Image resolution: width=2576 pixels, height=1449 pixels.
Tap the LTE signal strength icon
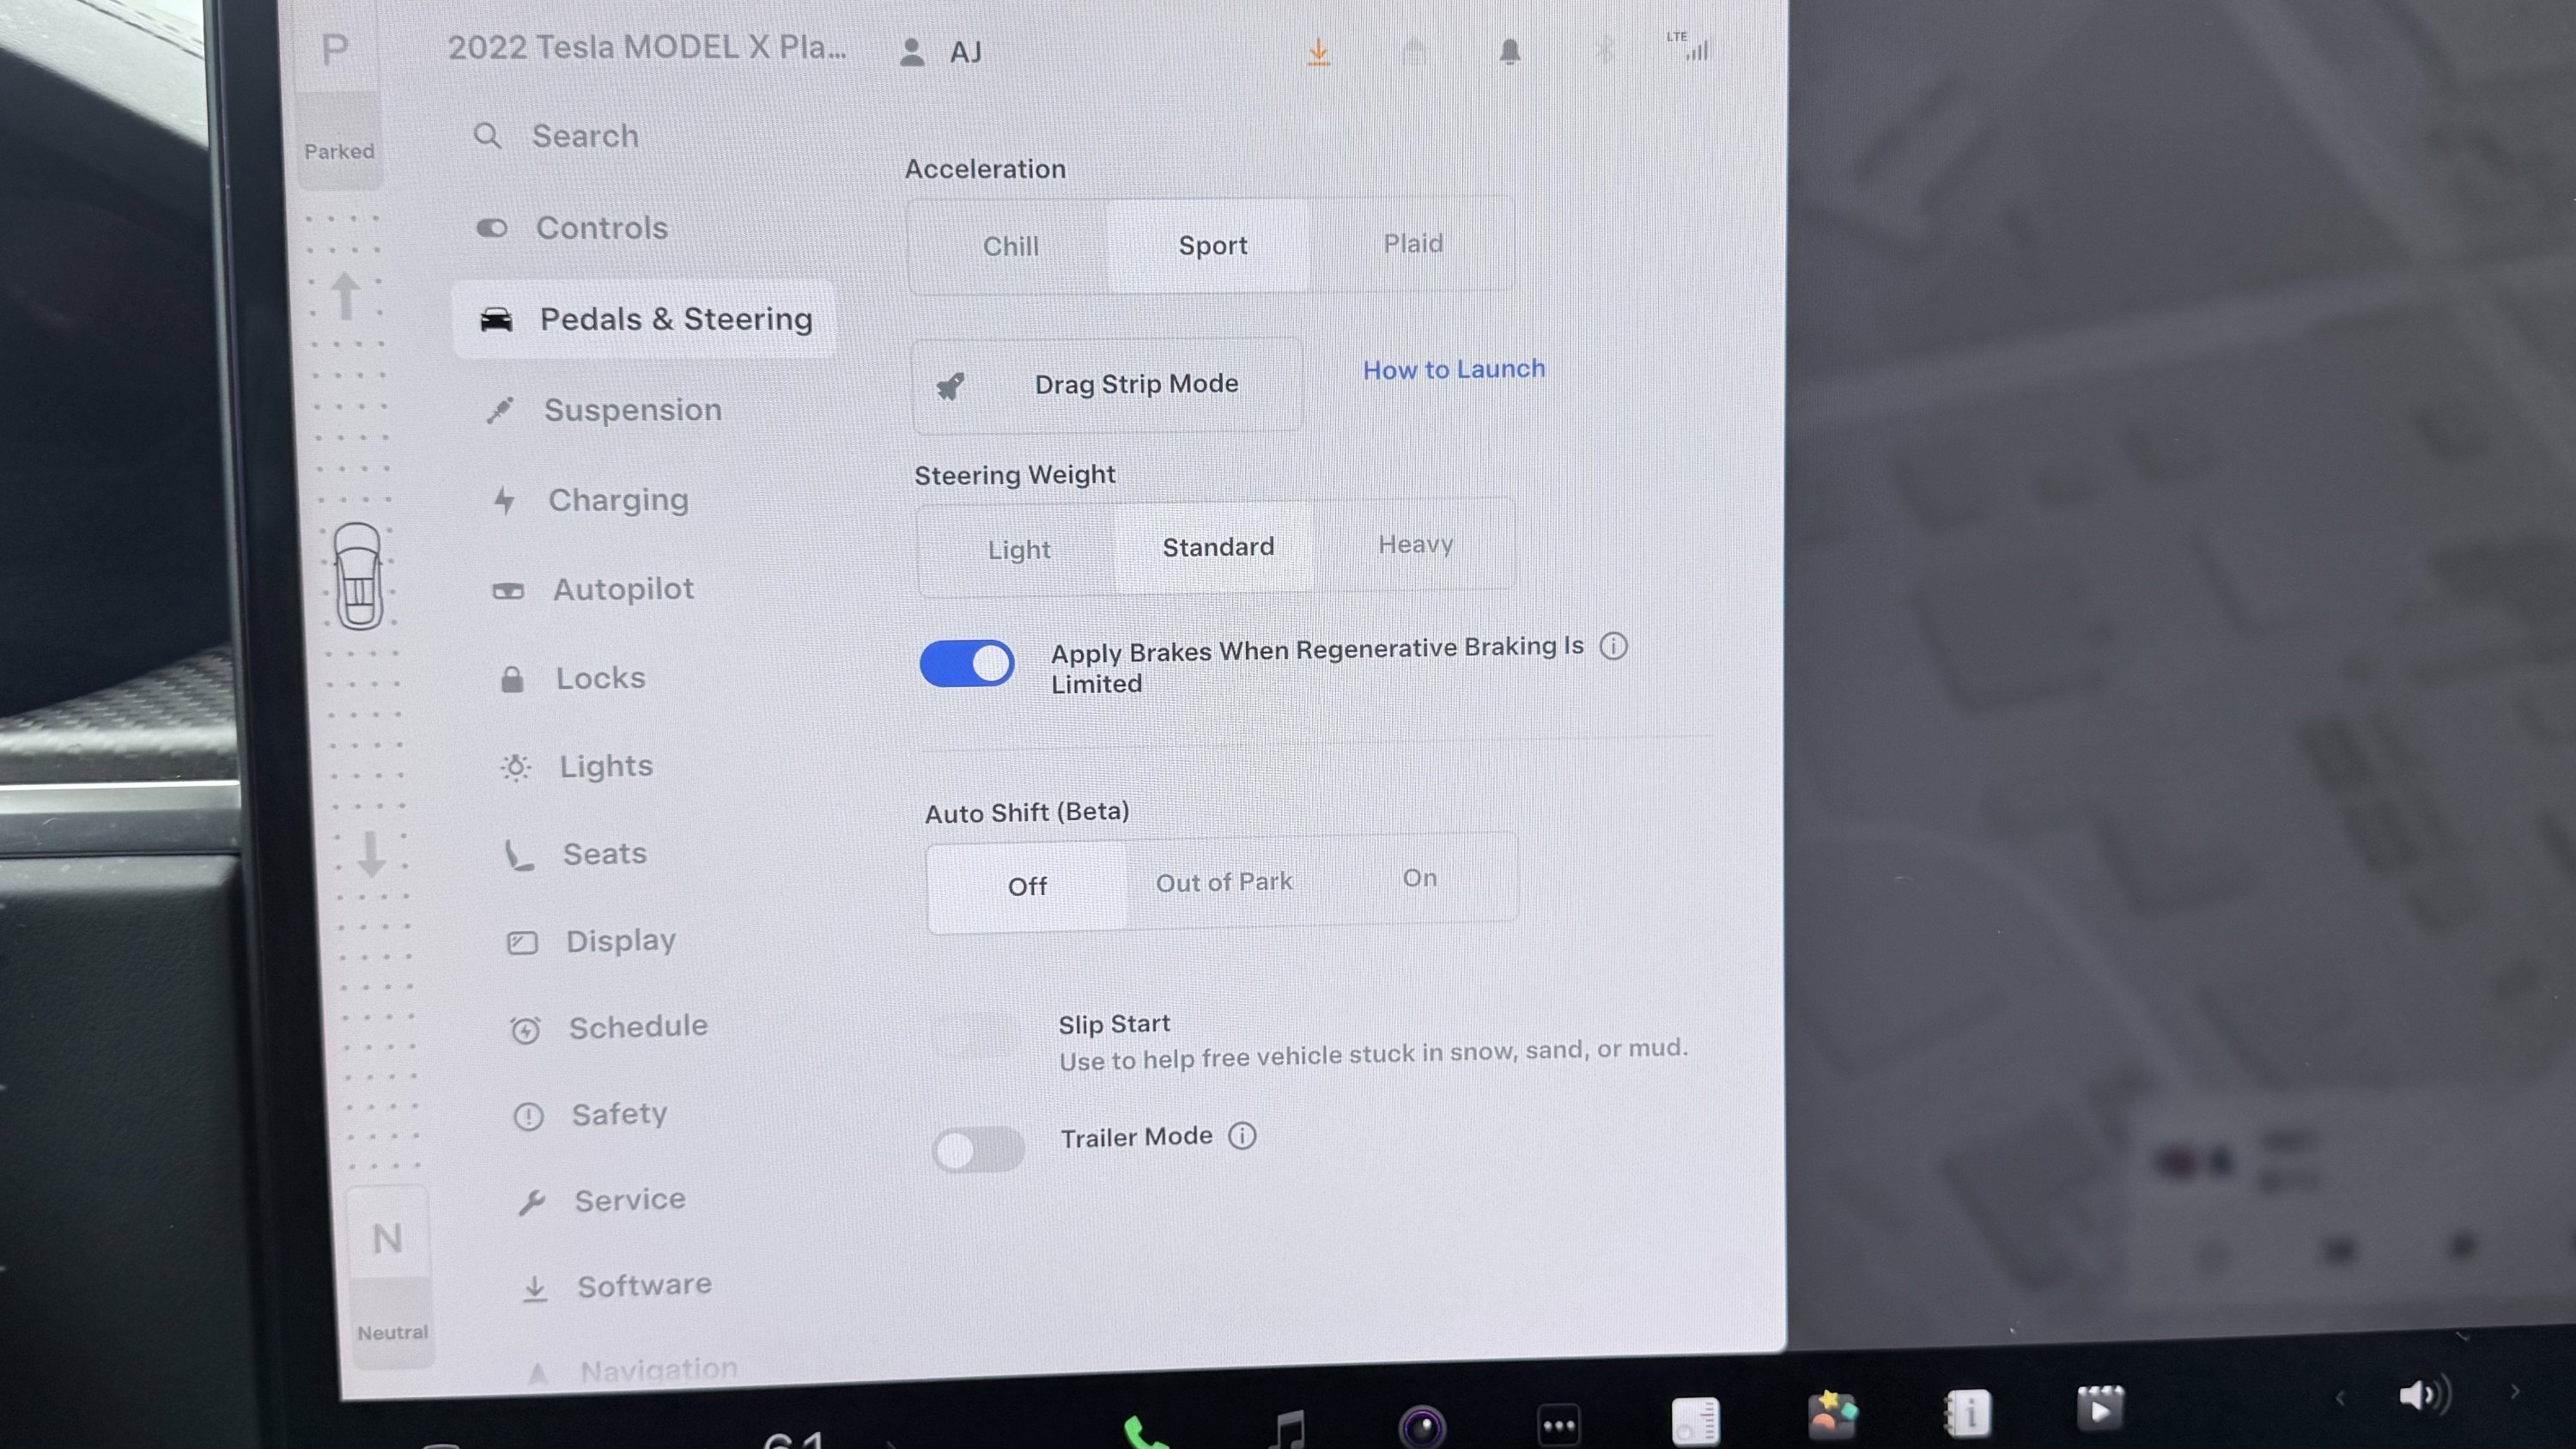(x=1690, y=46)
